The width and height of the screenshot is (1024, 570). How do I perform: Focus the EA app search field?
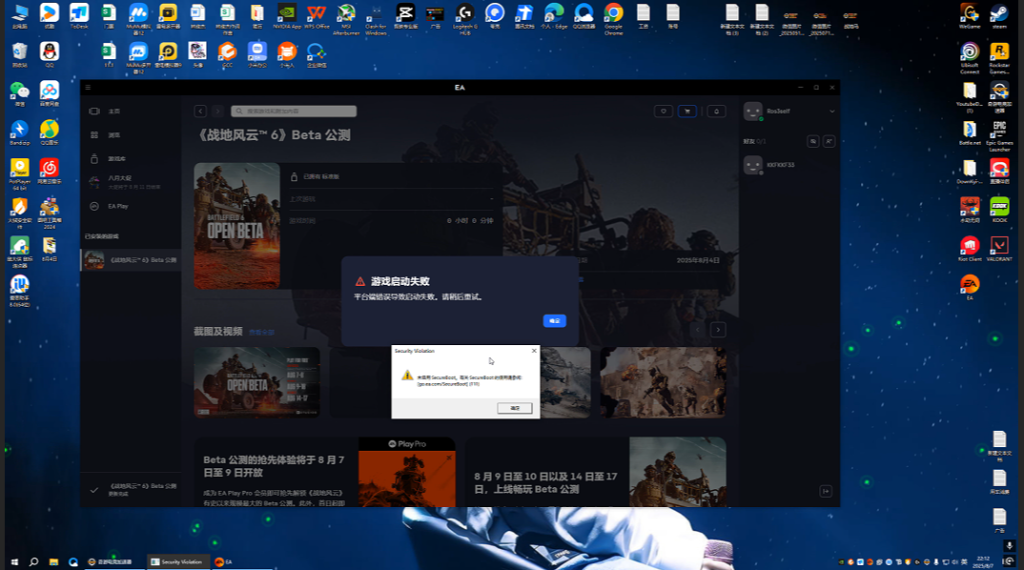294,111
